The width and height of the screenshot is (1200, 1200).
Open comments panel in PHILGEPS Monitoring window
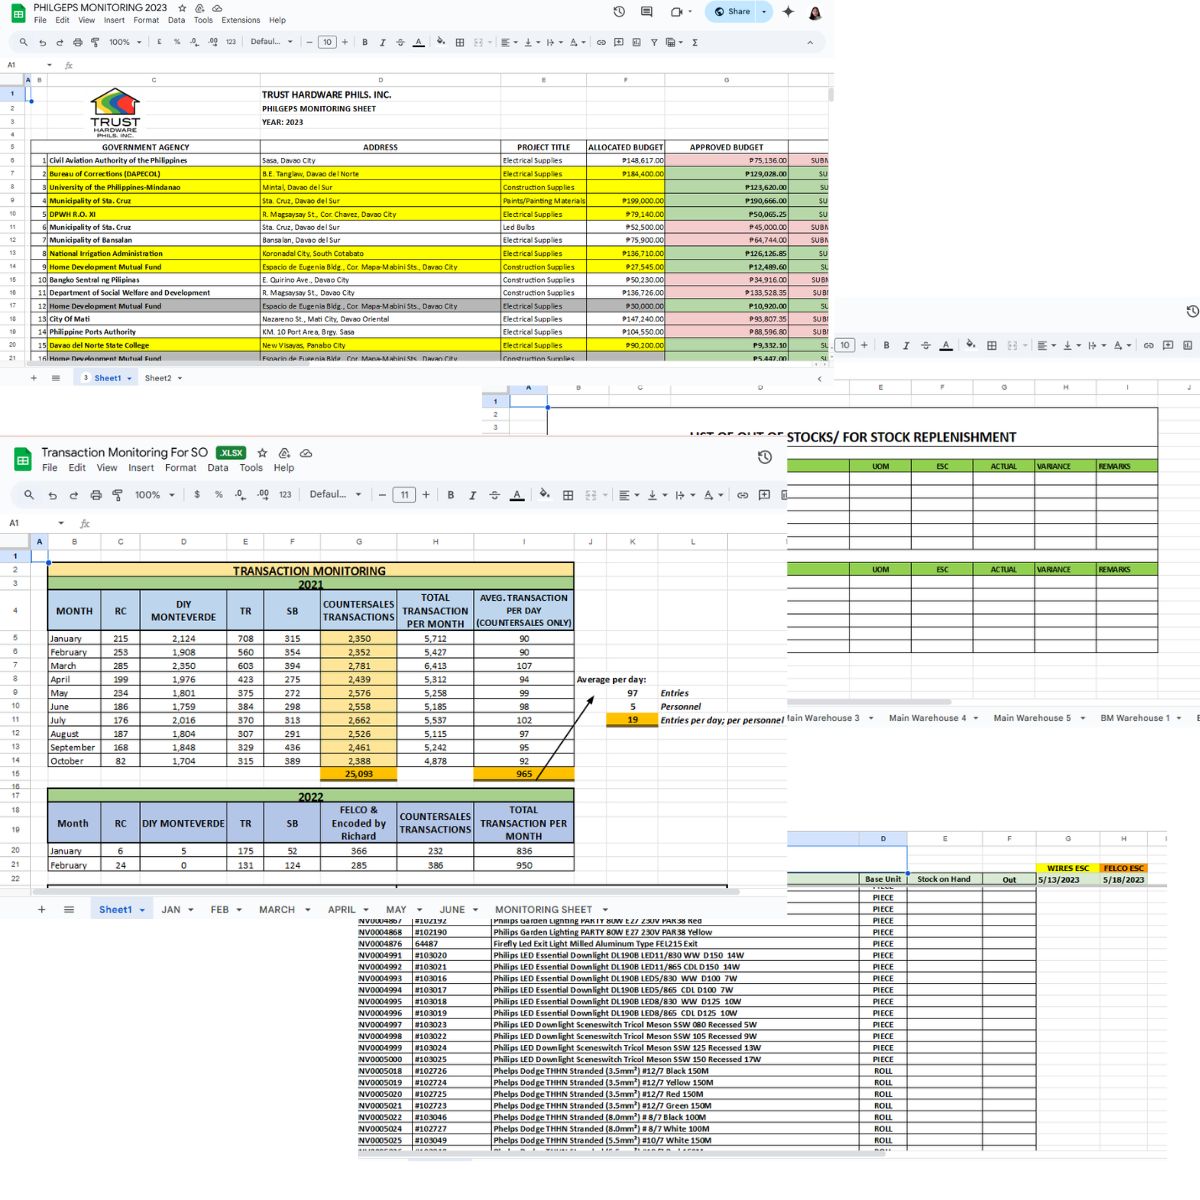point(647,12)
